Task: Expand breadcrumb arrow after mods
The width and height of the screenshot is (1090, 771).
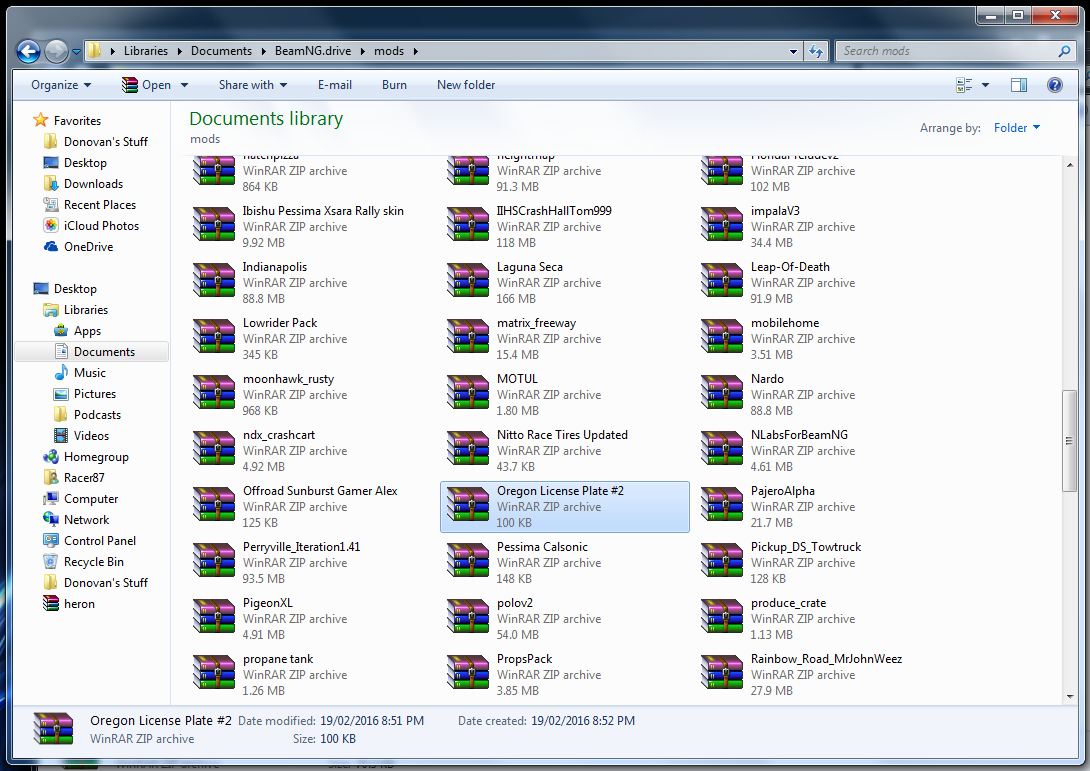Action: (x=416, y=51)
